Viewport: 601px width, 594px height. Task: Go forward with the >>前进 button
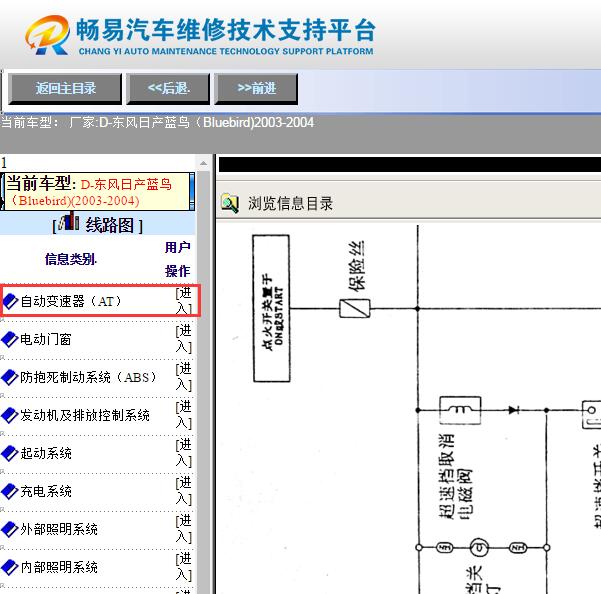(256, 89)
